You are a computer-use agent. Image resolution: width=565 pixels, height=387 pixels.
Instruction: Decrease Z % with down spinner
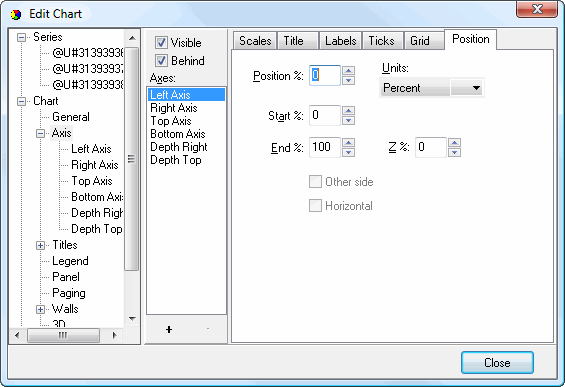tap(454, 152)
